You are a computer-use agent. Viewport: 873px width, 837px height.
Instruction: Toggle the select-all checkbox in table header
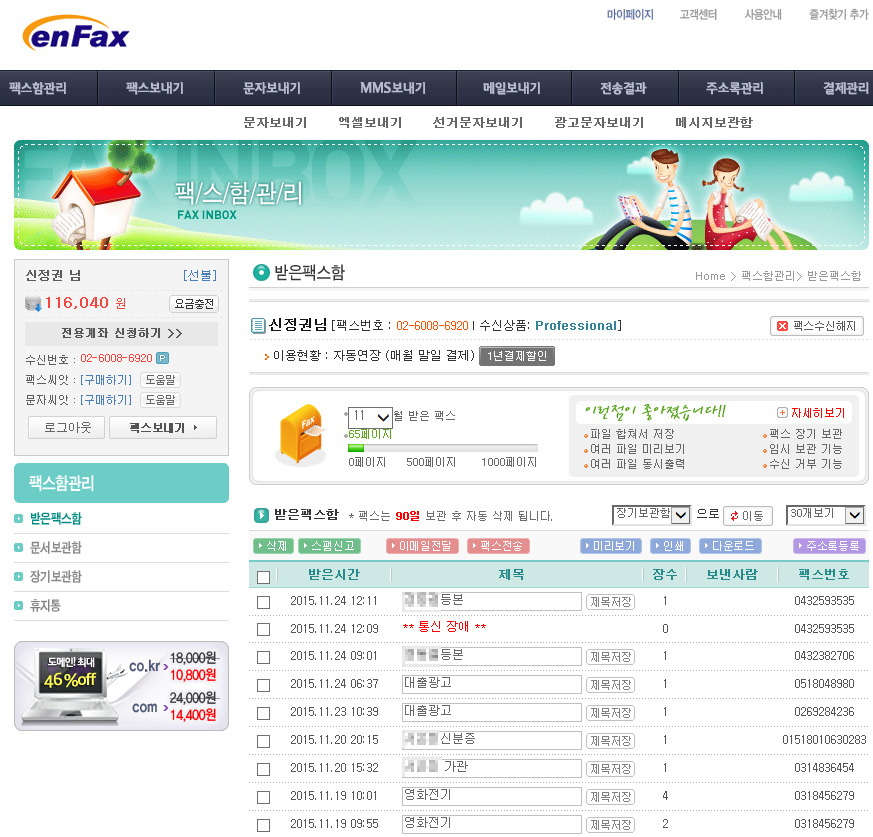pos(263,576)
